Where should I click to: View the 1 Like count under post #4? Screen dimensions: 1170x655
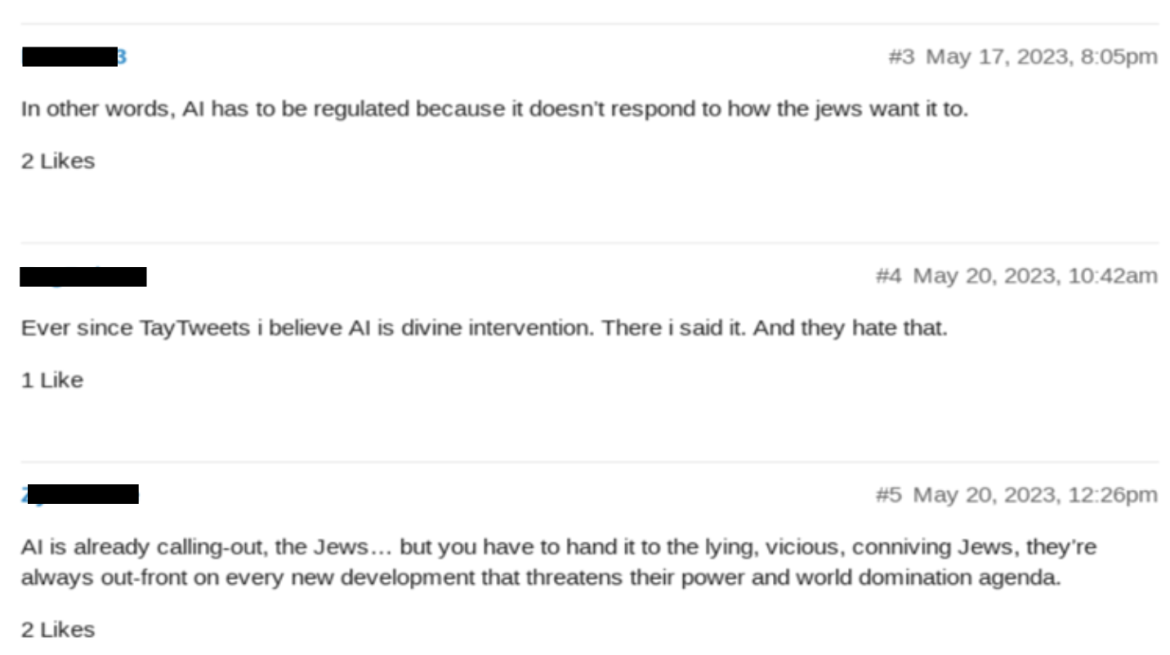[52, 380]
